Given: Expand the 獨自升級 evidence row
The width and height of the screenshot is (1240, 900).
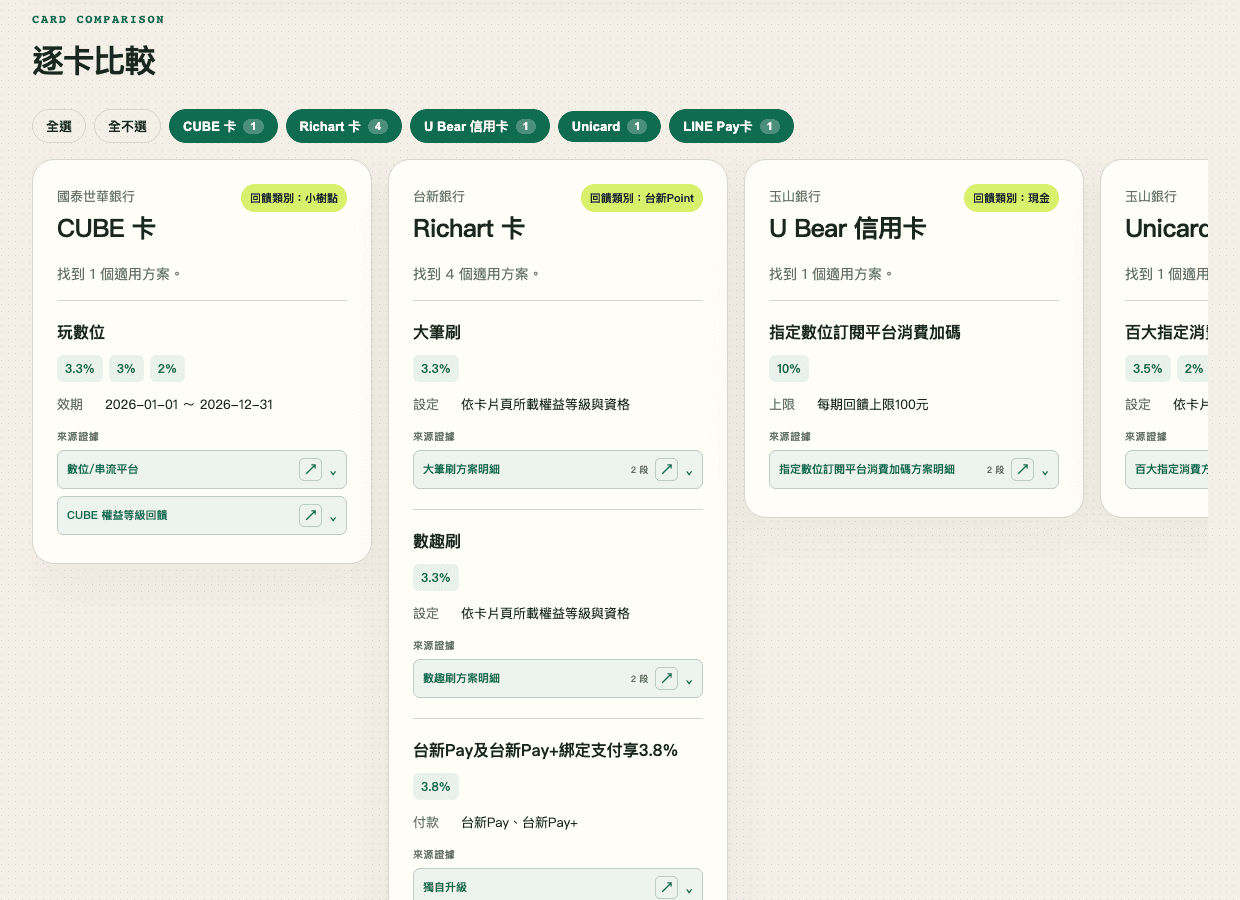Looking at the screenshot, I should point(689,889).
